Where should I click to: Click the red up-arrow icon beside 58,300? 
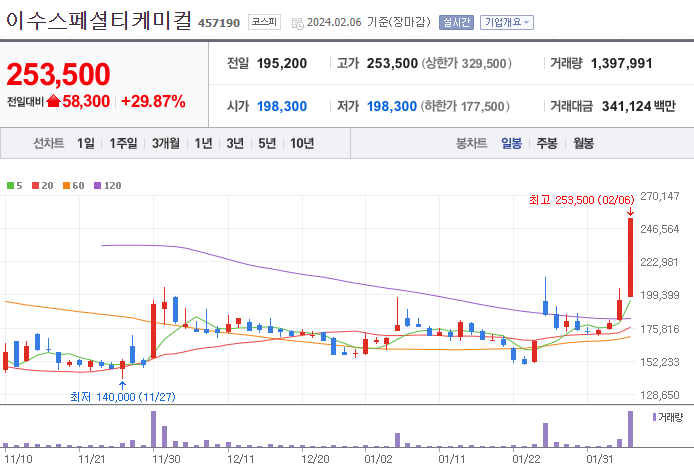coord(53,101)
